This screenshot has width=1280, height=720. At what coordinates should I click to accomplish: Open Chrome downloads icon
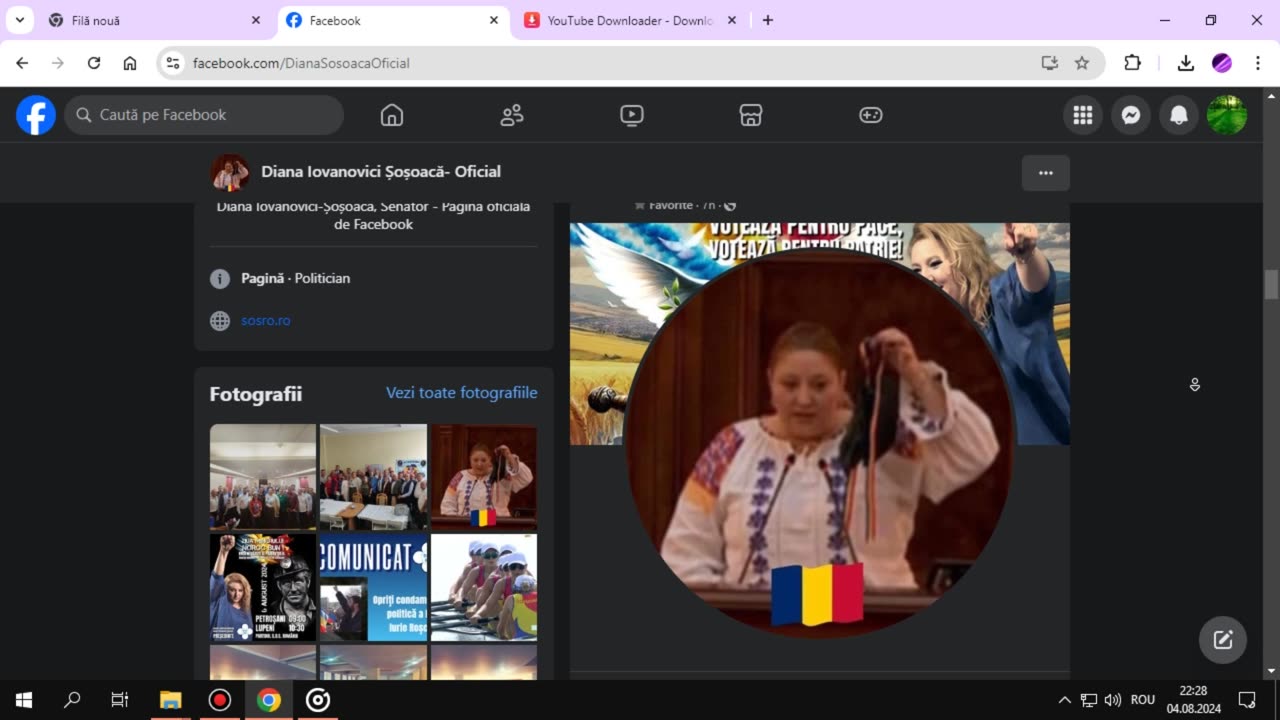pos(1186,63)
